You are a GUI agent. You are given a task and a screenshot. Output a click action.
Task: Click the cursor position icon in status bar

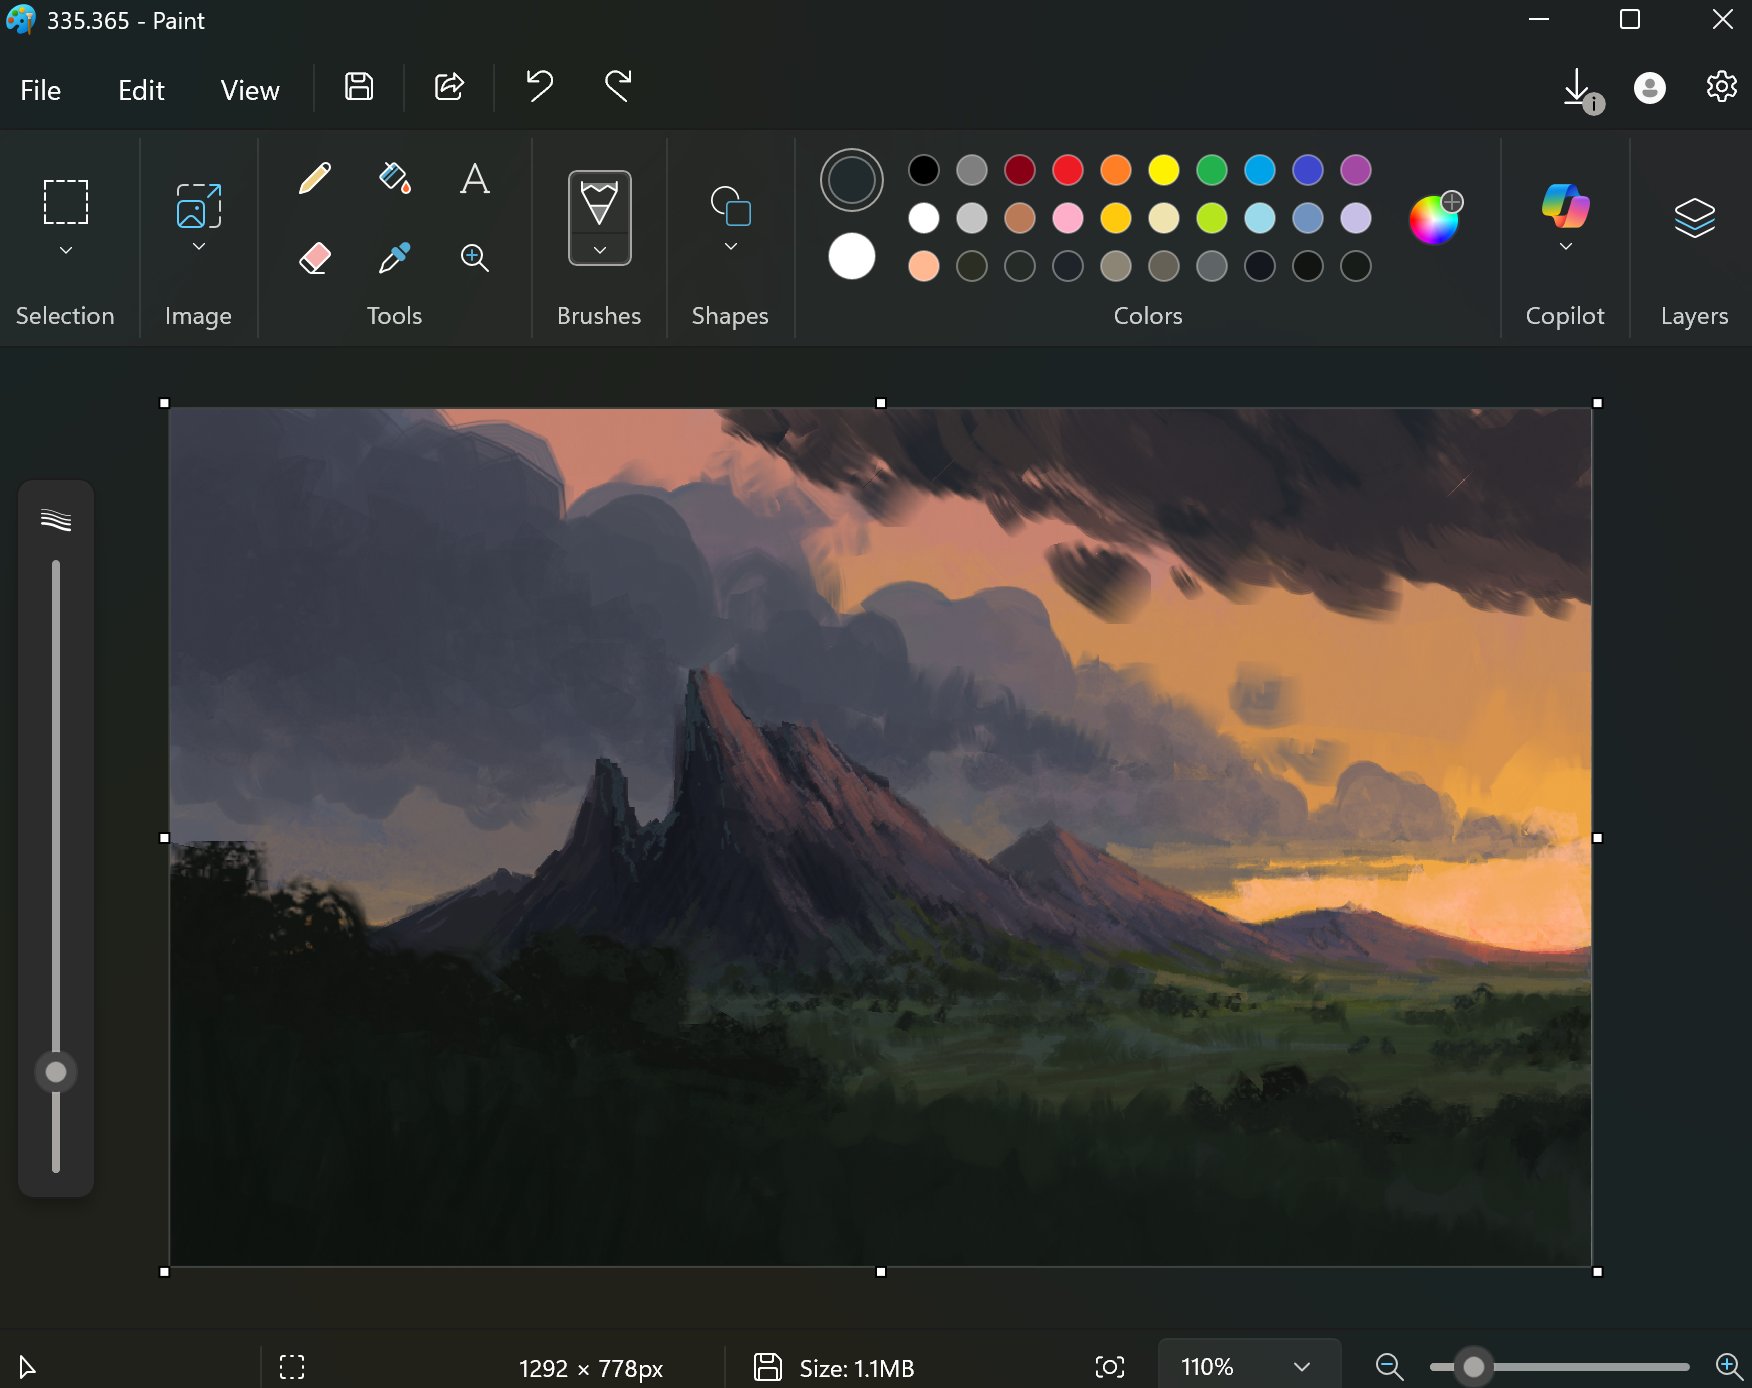point(27,1367)
